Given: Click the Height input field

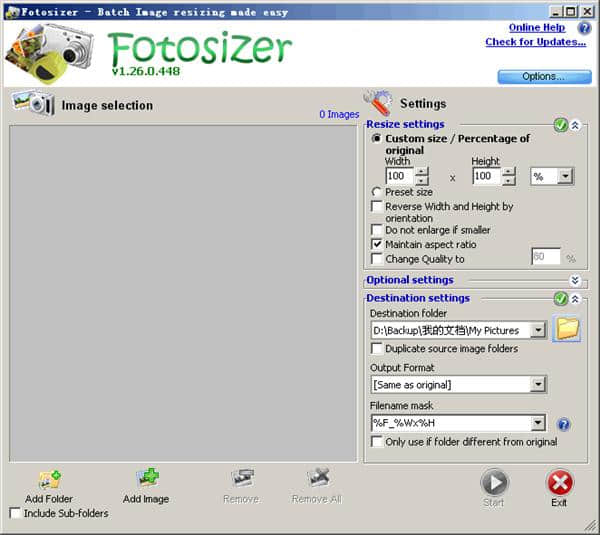Looking at the screenshot, I should click(x=487, y=176).
